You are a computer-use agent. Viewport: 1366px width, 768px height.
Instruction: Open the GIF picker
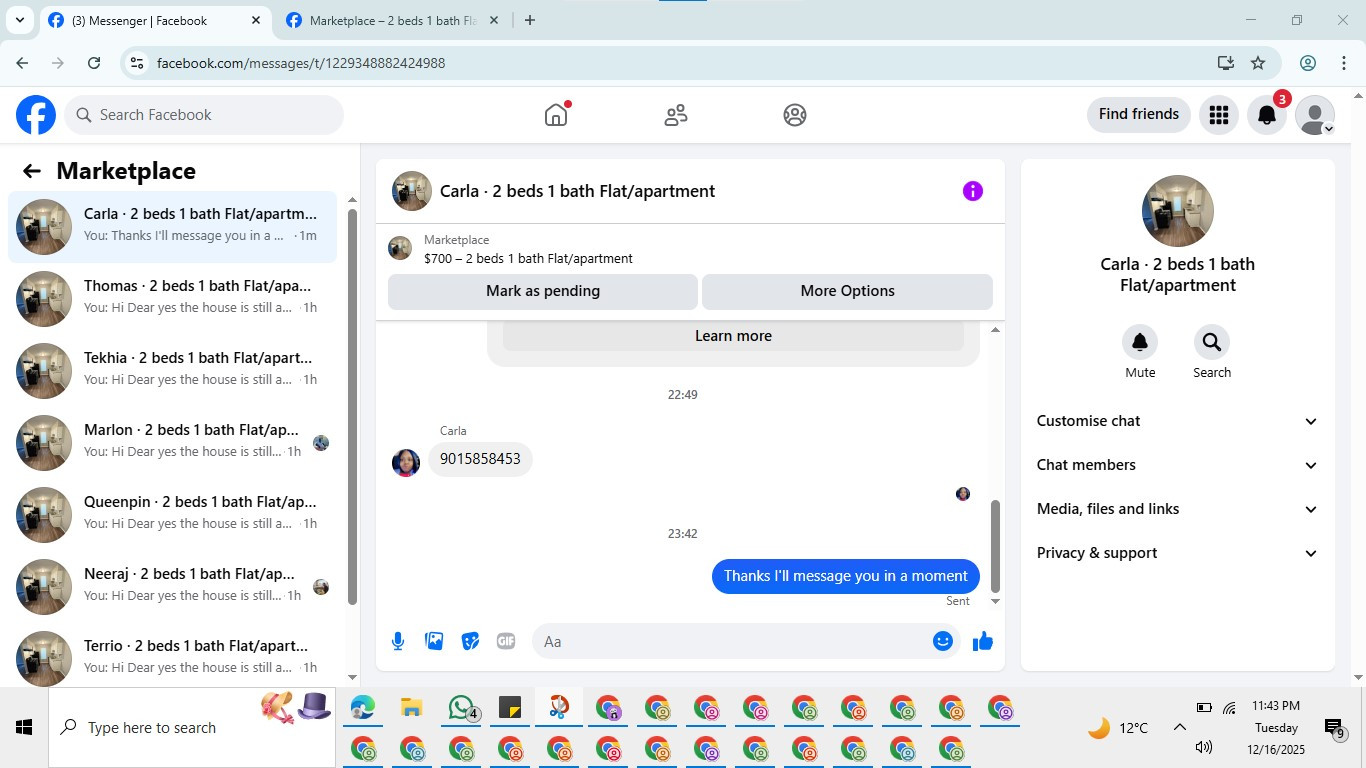[x=506, y=641]
